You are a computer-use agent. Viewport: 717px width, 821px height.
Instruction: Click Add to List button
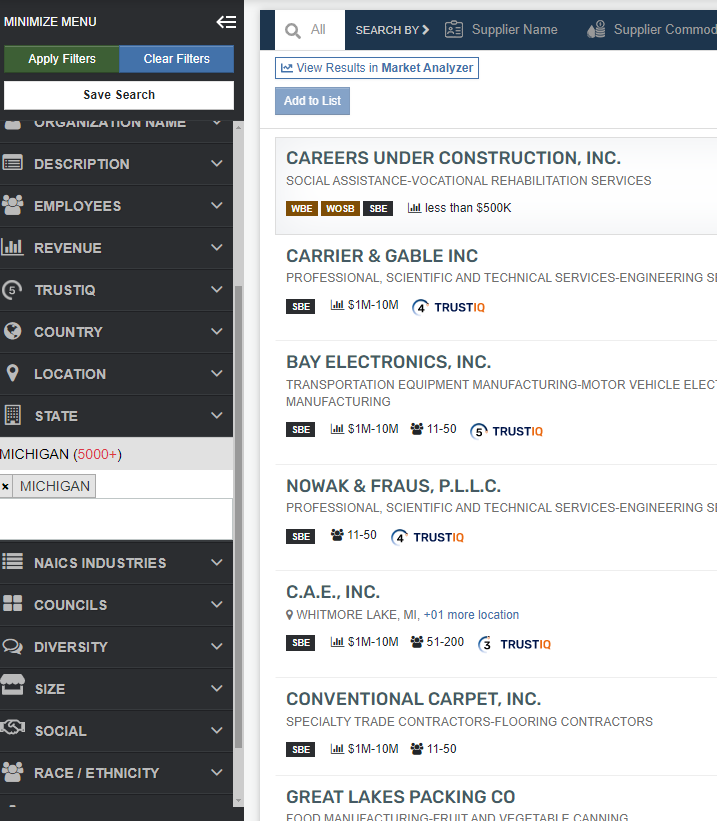[312, 101]
